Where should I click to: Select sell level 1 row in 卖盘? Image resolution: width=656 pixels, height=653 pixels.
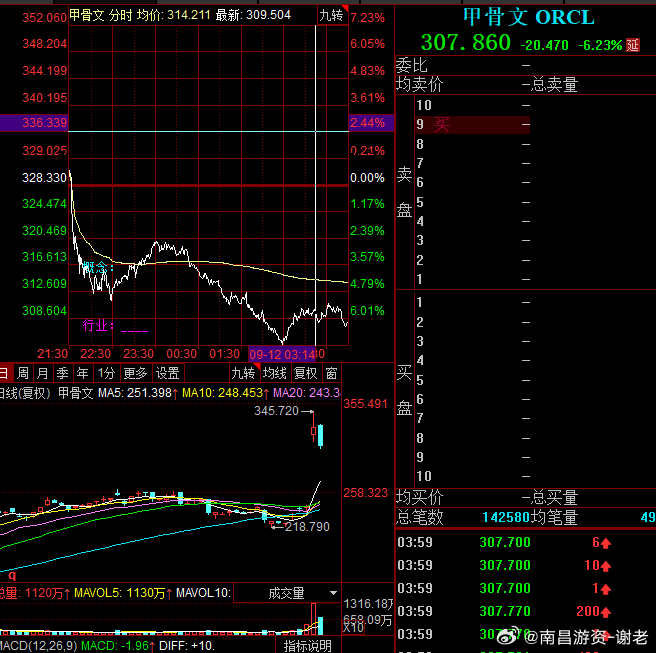pyautogui.click(x=473, y=279)
